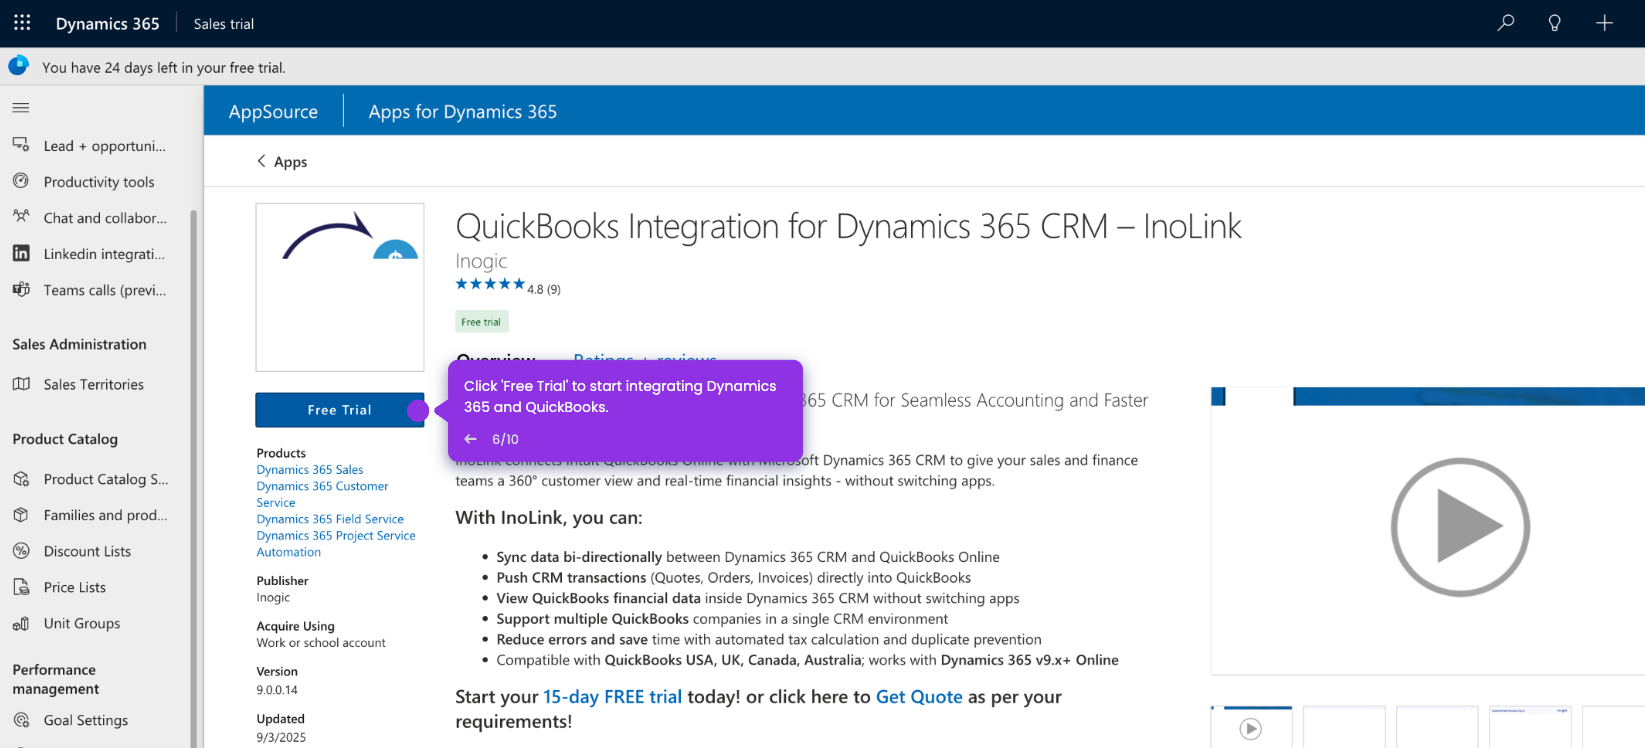Click the back chevron beside Apps
1645x748 pixels.
(x=261, y=161)
